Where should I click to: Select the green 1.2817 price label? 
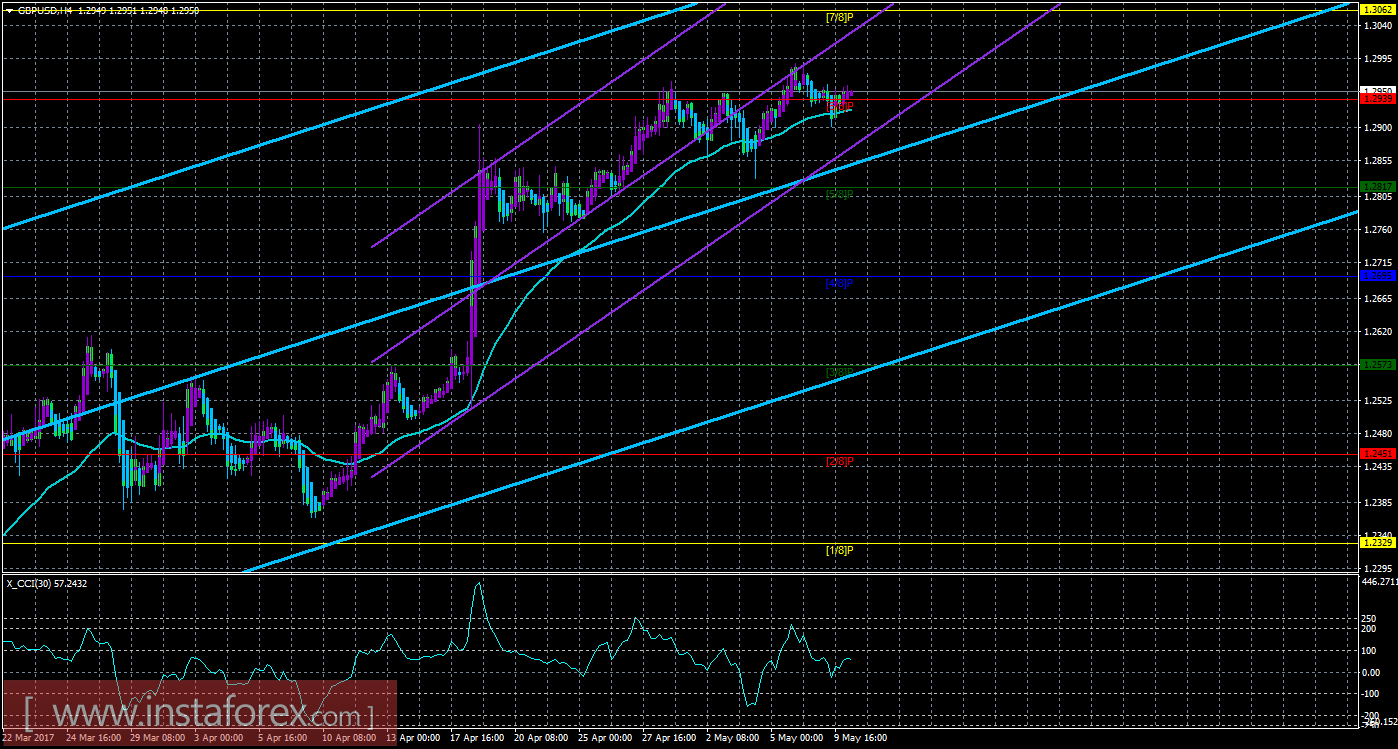1376,187
